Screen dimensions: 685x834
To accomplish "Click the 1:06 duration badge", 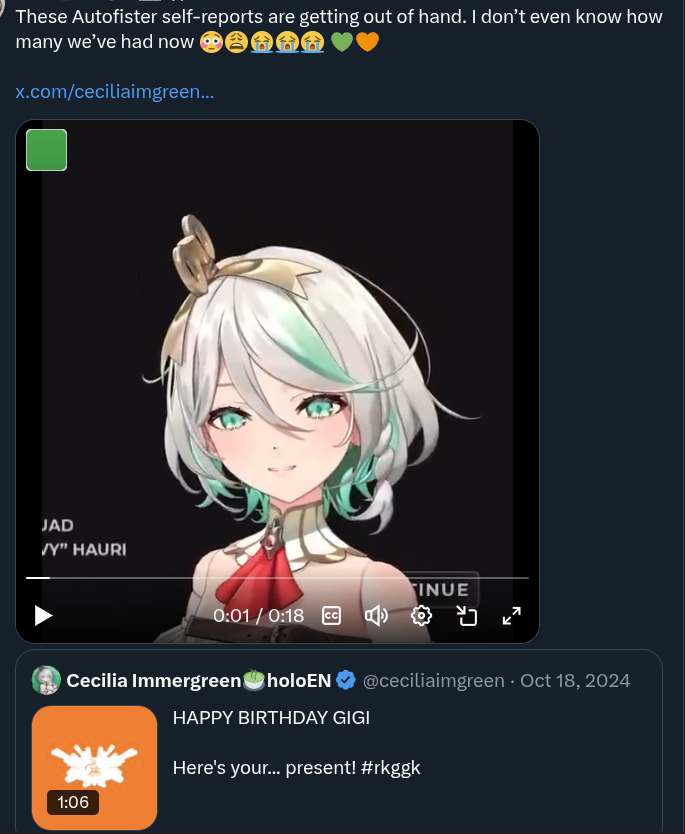I will click(73, 802).
